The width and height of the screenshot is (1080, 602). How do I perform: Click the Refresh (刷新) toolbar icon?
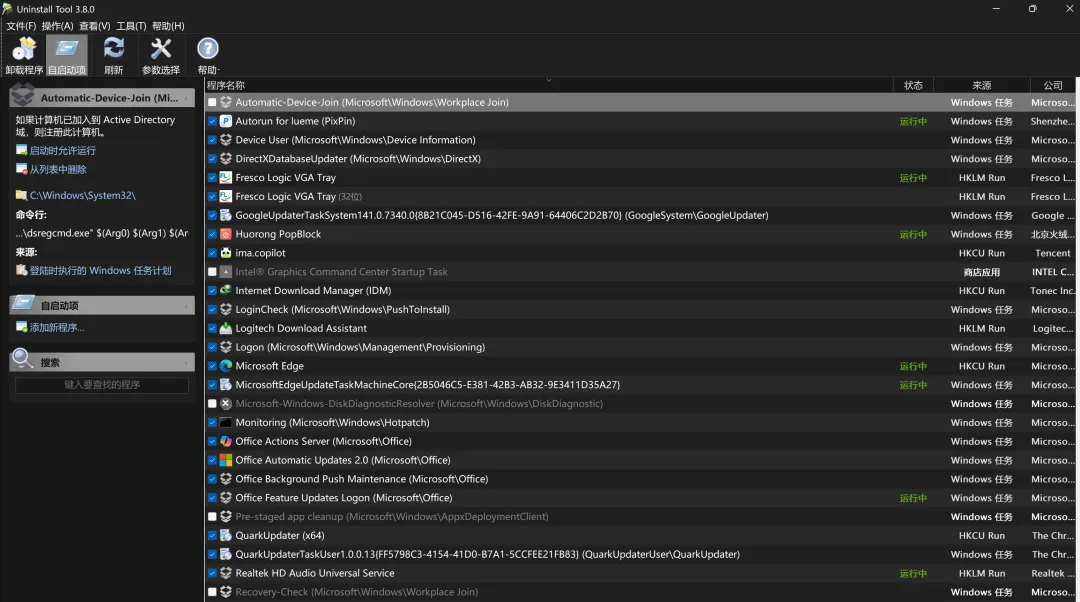(x=114, y=55)
